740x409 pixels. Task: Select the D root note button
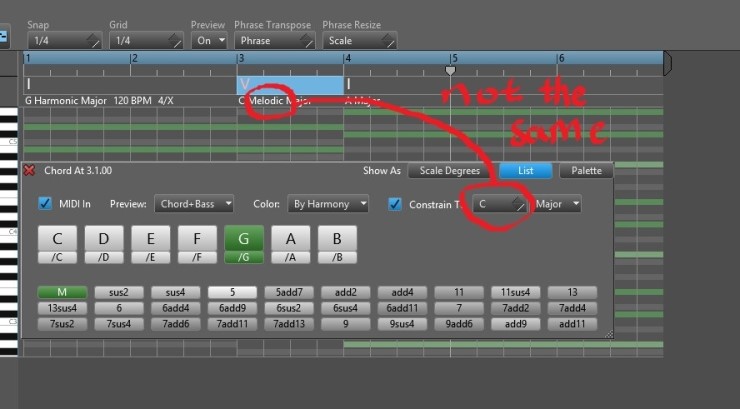[104, 239]
